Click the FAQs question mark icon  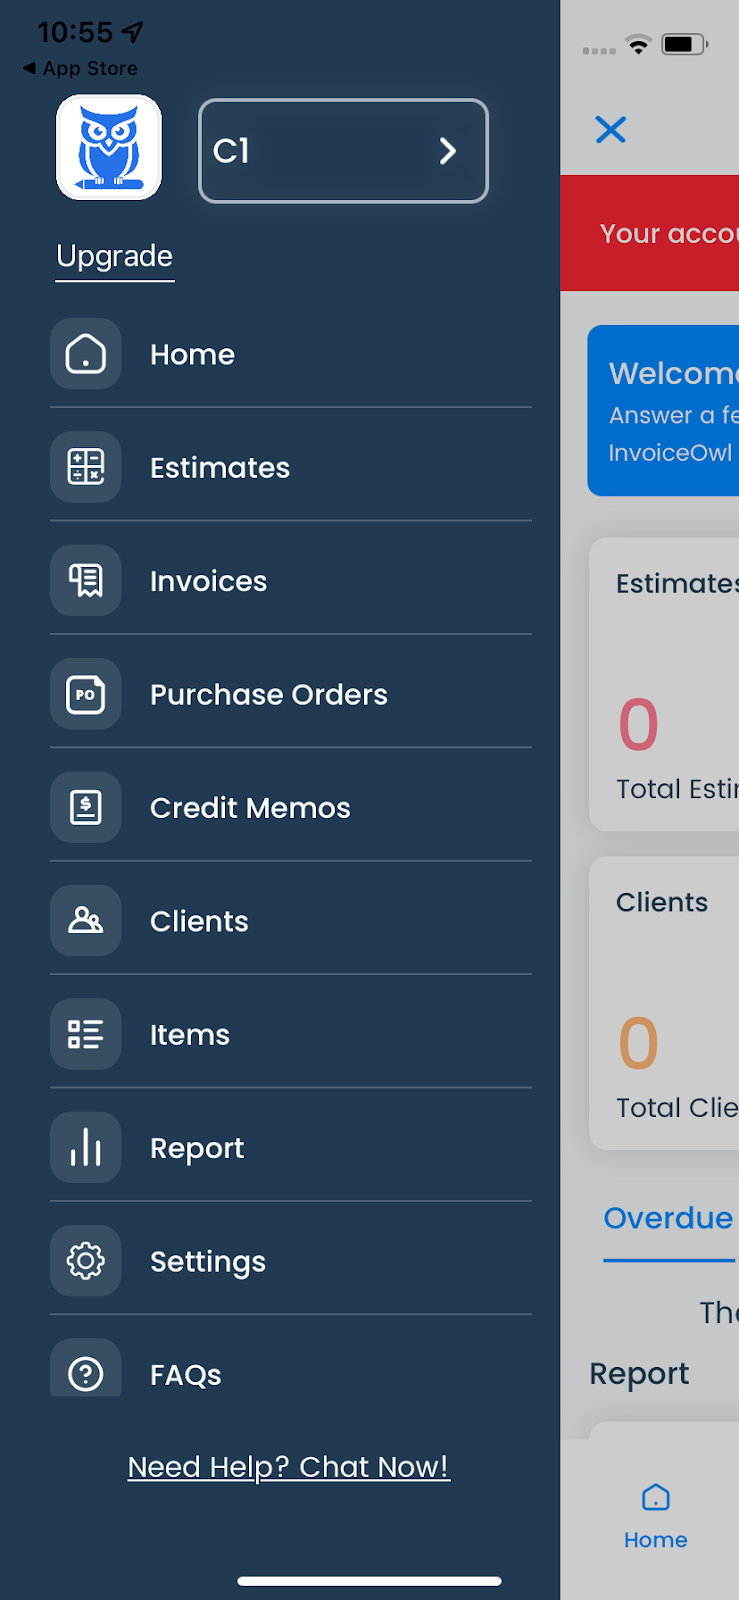click(x=86, y=1373)
